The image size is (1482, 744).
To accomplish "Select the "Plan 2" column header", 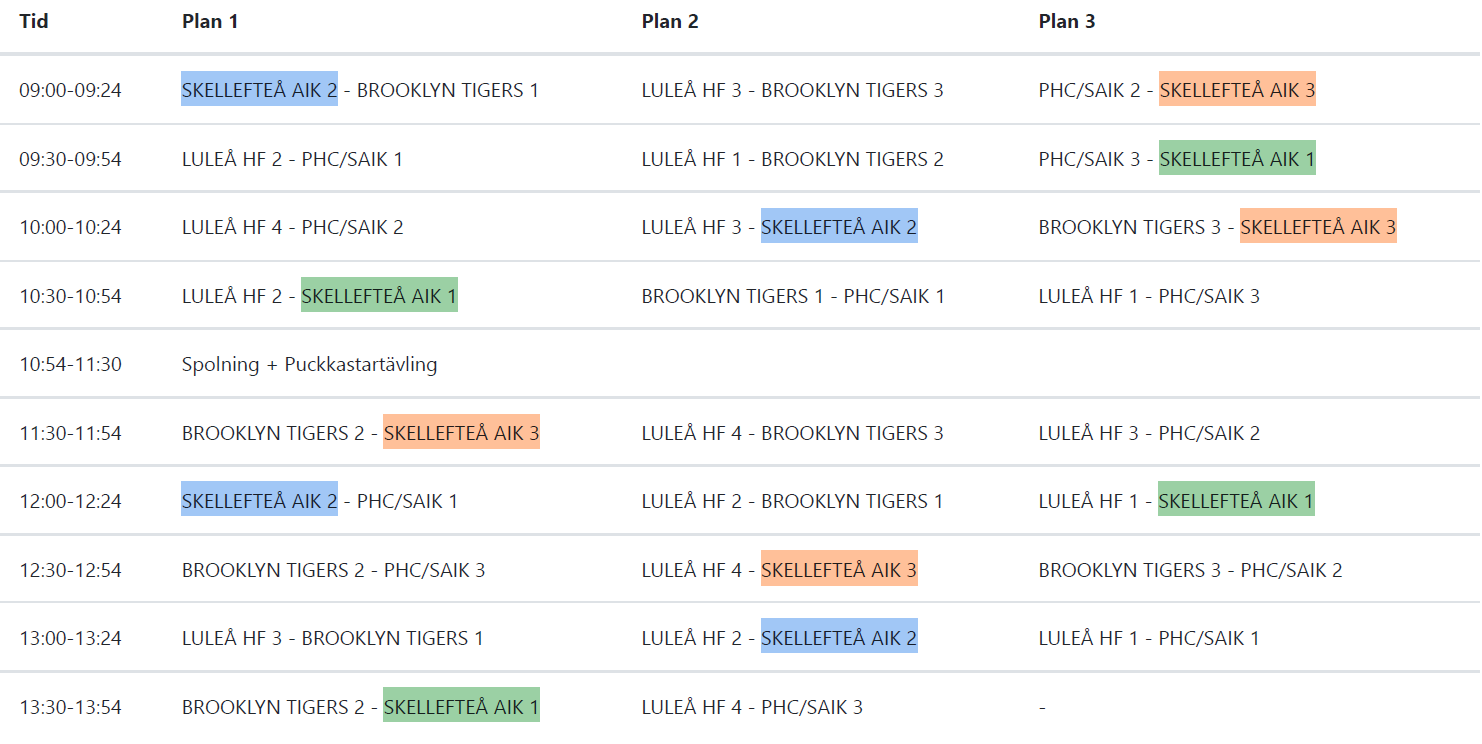I will point(670,21).
